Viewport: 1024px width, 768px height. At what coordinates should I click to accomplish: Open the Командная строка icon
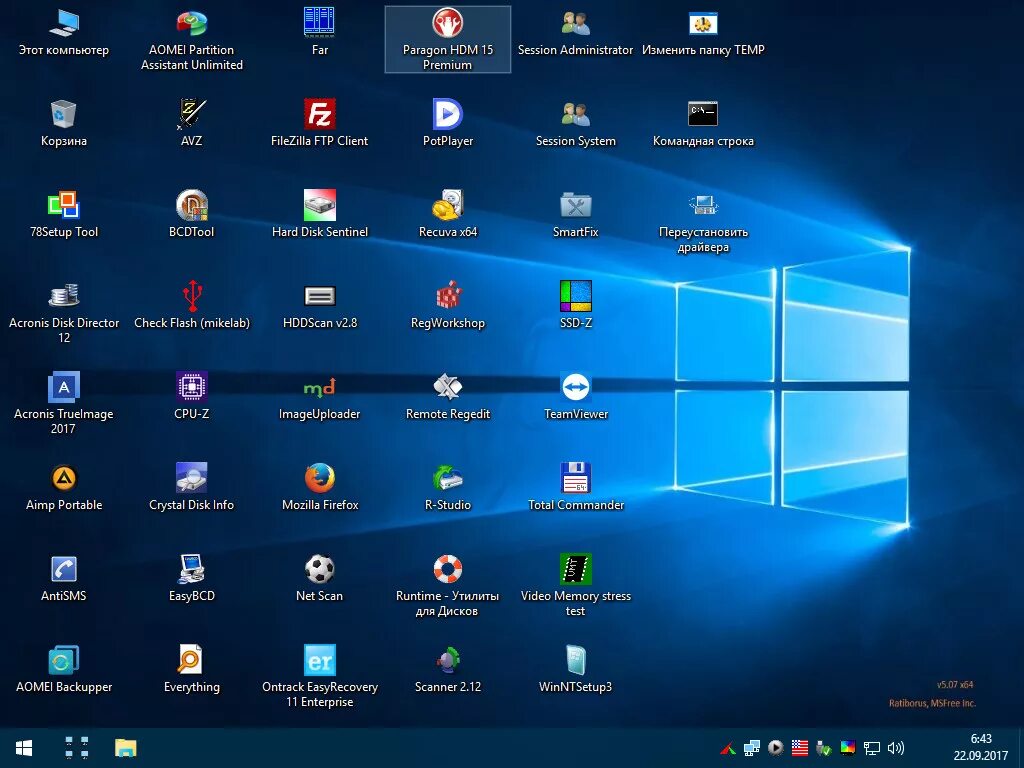tap(703, 123)
